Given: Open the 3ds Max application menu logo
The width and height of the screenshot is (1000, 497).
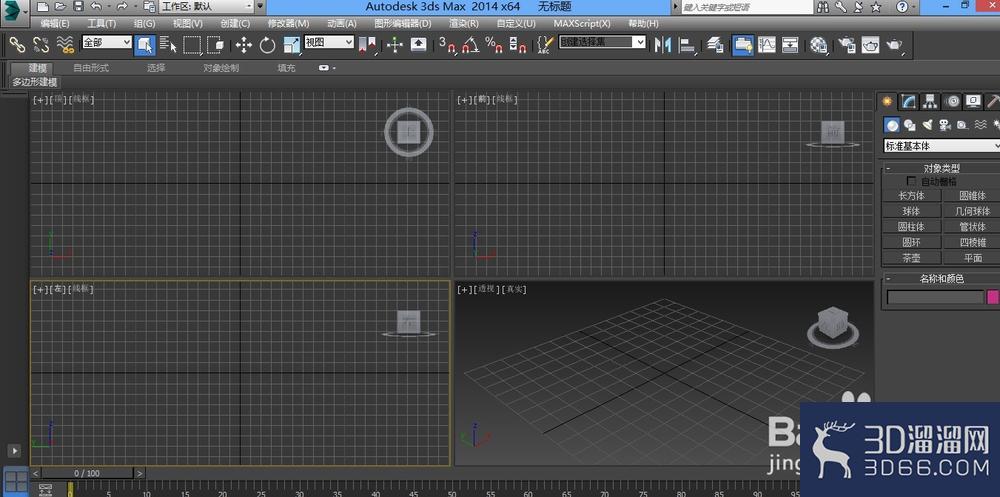Looking at the screenshot, I should (x=14, y=13).
